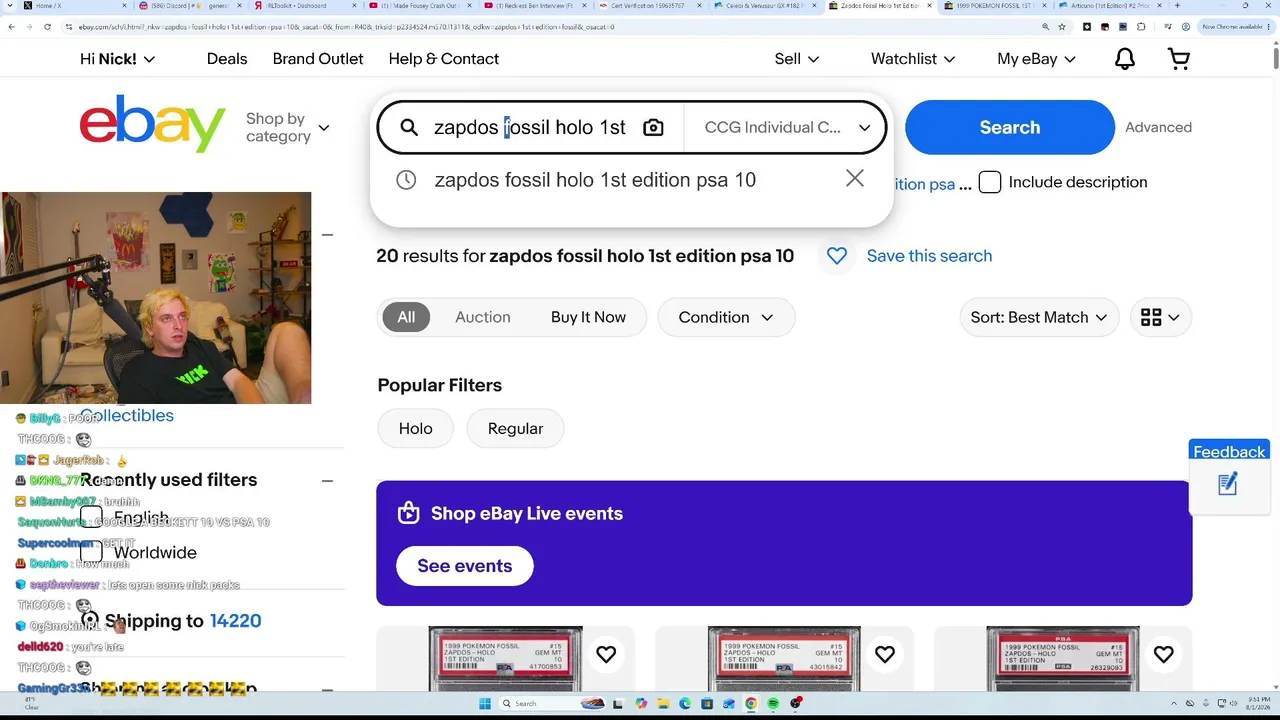This screenshot has height=720, width=1280.
Task: Click the heart next to Save this search
Action: [x=837, y=256]
